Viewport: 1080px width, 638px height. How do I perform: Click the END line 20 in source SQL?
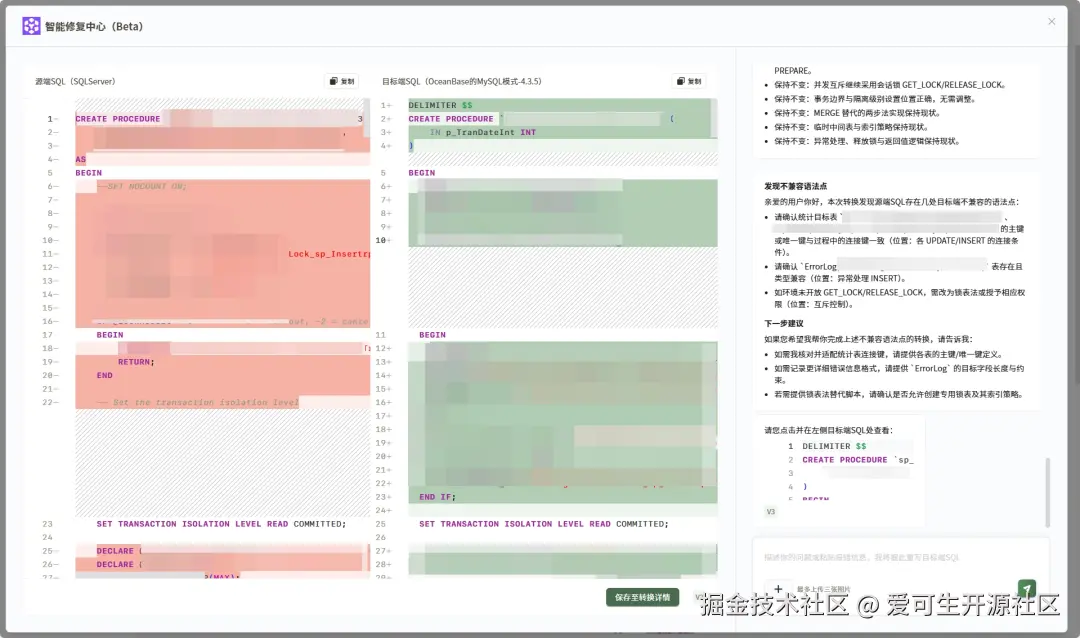[x=104, y=375]
